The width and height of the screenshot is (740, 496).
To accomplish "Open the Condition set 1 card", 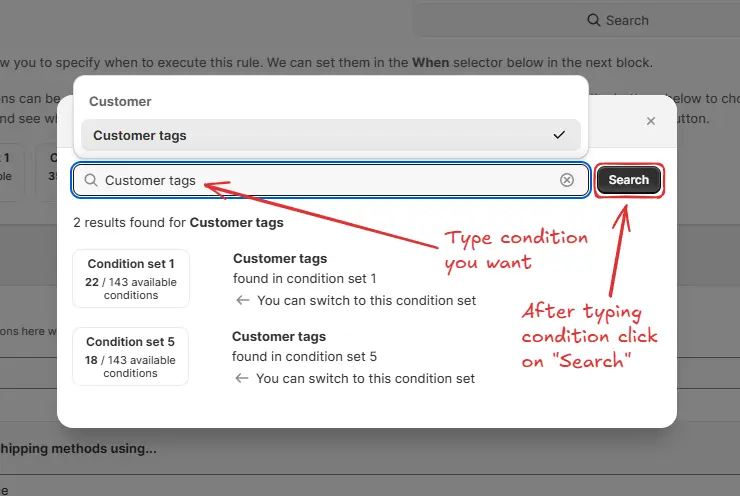I will pyautogui.click(x=131, y=279).
